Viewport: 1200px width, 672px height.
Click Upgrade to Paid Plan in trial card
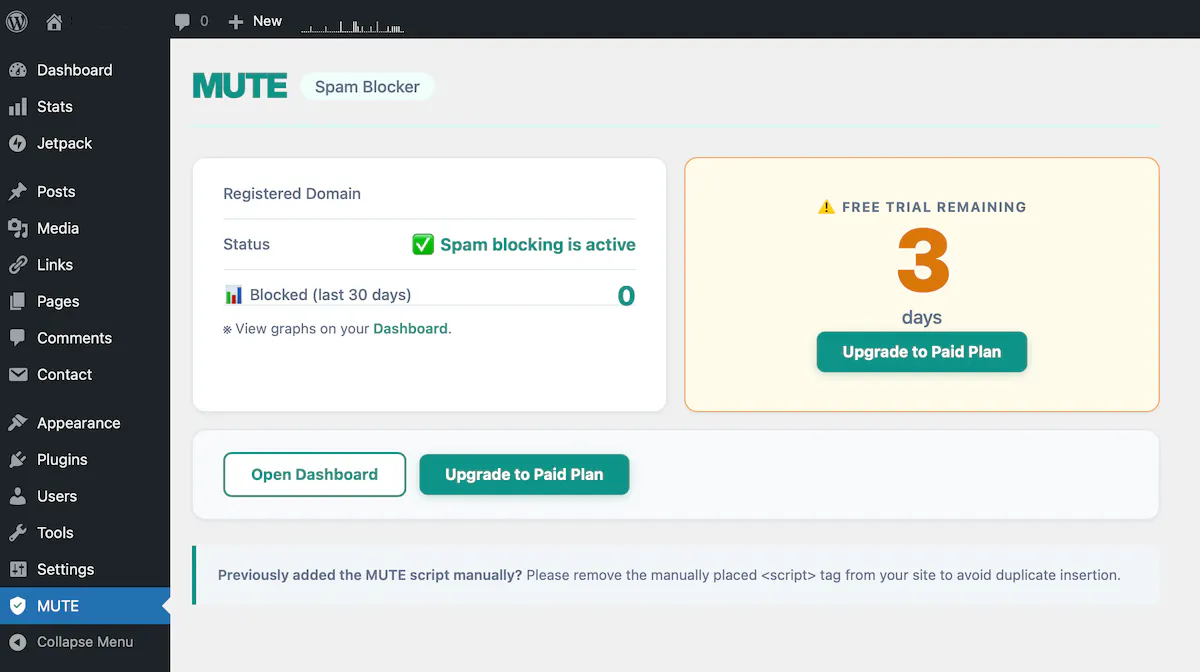pos(922,352)
